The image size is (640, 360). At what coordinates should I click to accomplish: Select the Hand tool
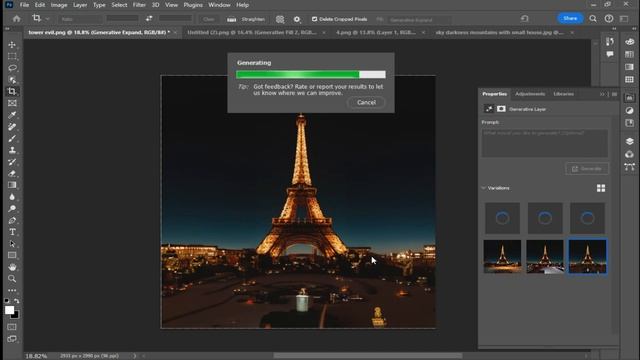point(12,267)
